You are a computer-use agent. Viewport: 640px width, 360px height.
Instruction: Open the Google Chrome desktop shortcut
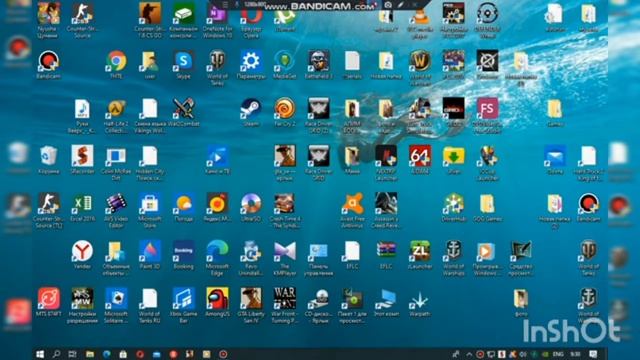click(x=116, y=62)
